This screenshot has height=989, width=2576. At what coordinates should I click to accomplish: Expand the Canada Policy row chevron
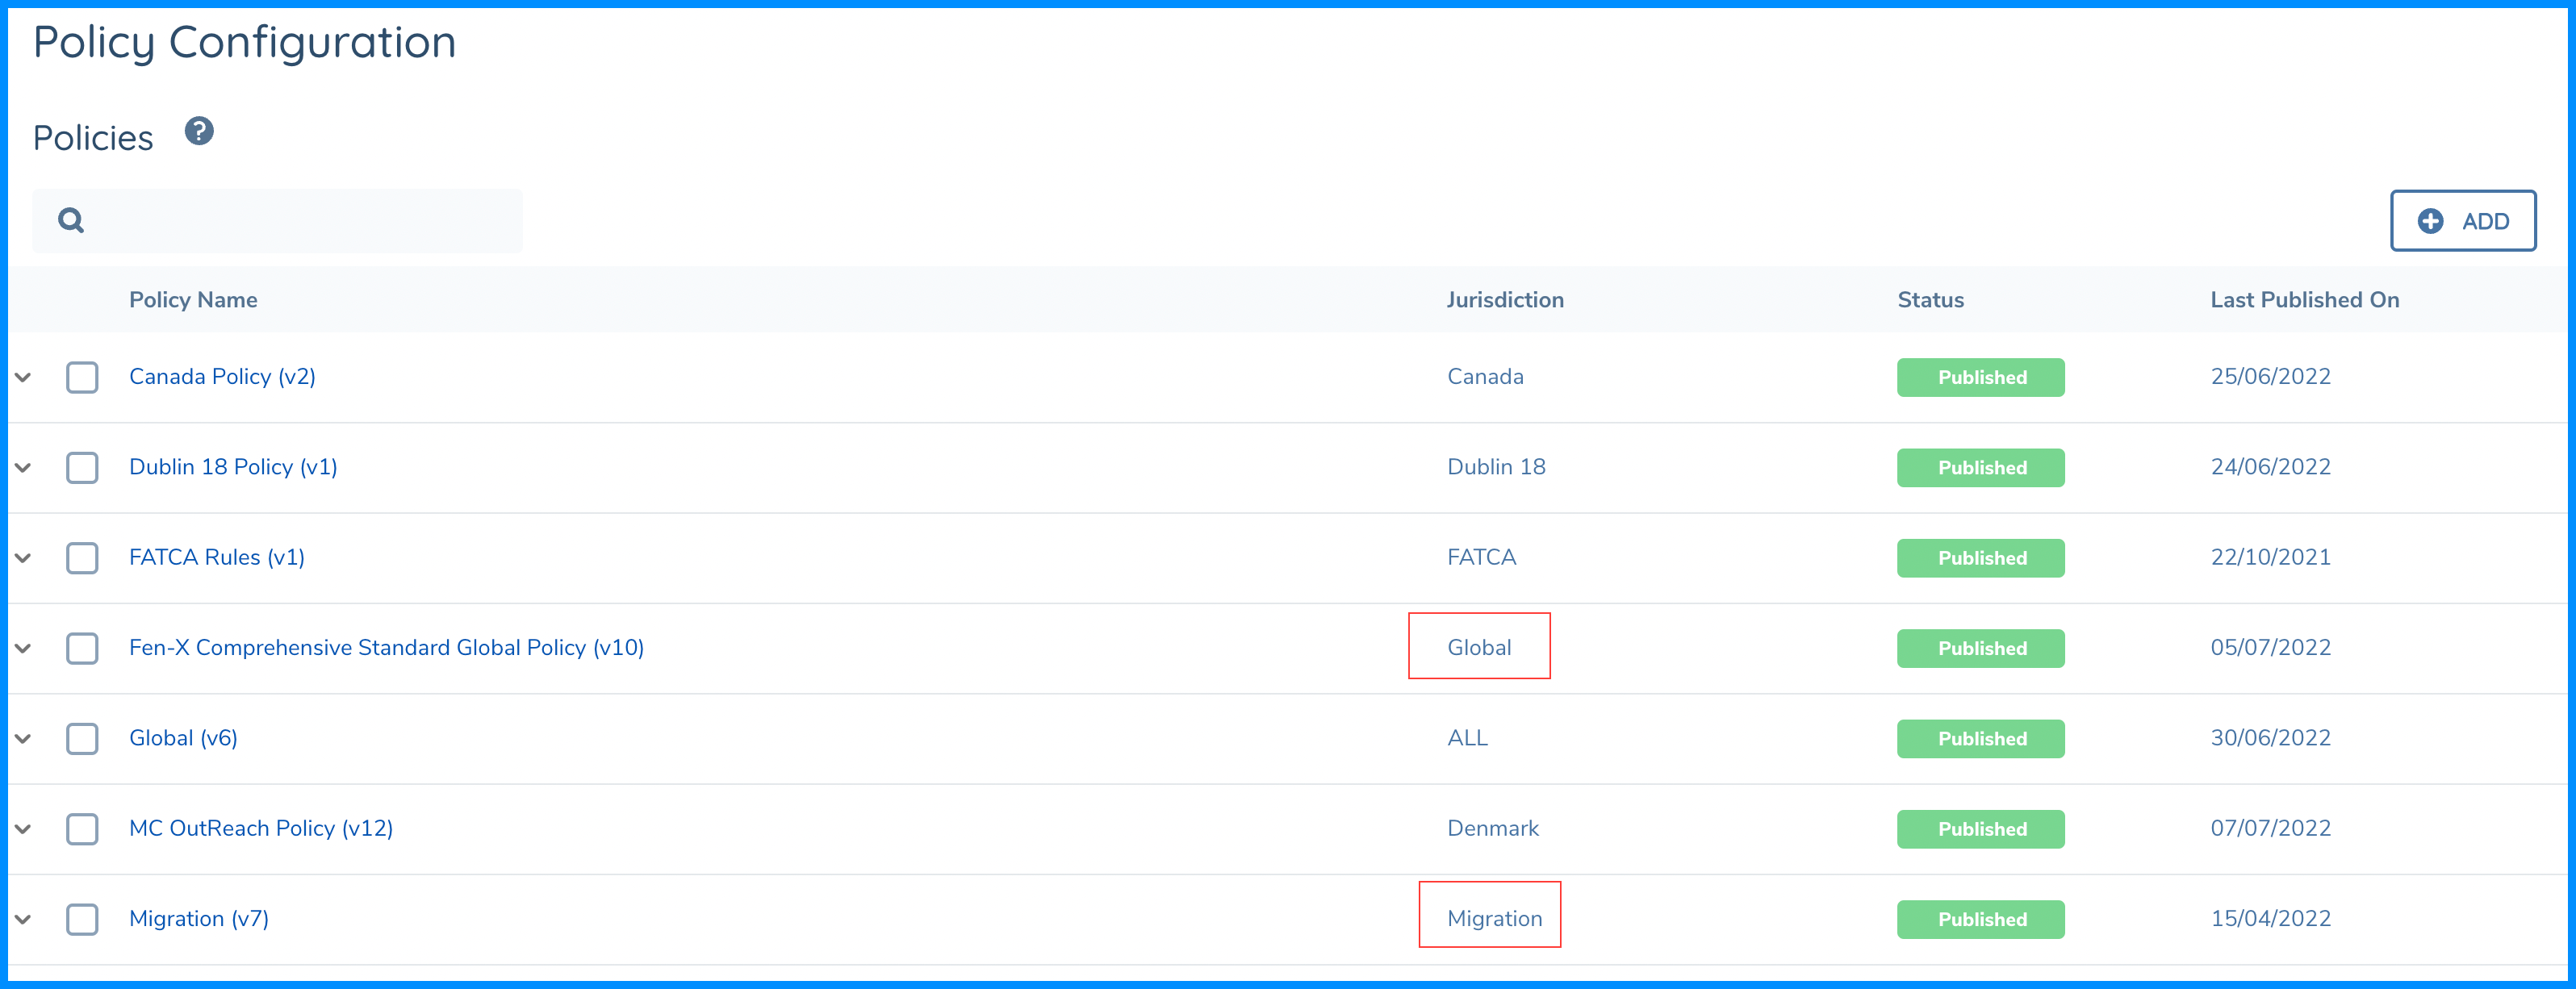(x=23, y=377)
